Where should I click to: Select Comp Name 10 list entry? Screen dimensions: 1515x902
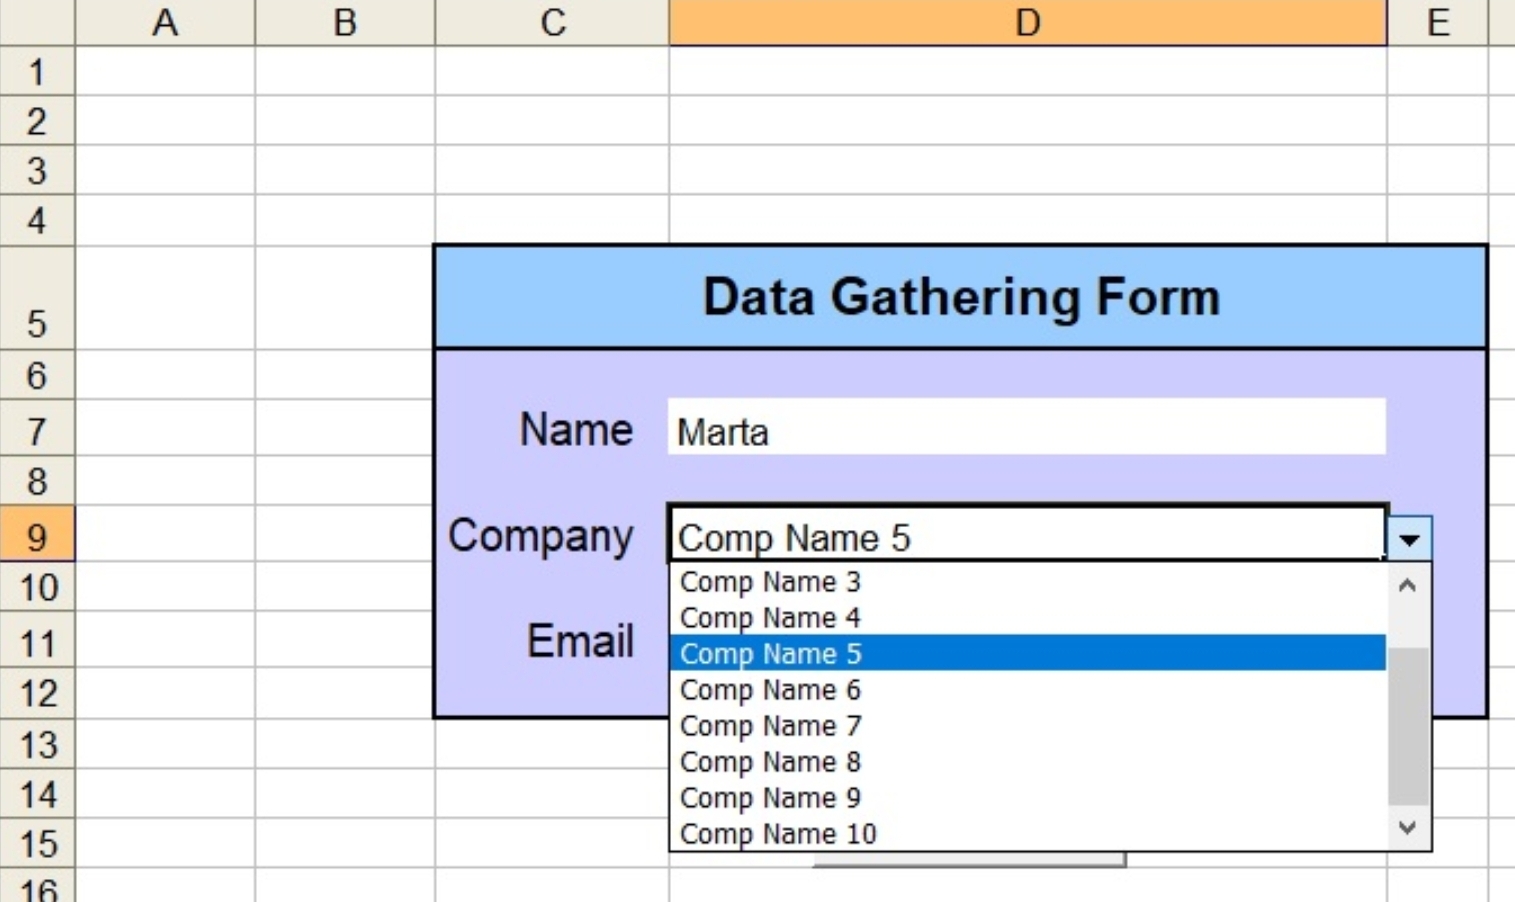pos(778,834)
